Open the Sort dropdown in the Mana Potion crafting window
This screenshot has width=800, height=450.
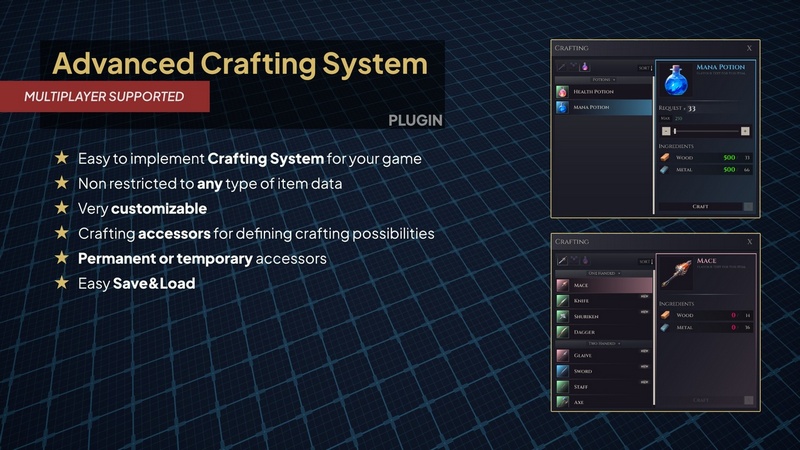point(644,68)
